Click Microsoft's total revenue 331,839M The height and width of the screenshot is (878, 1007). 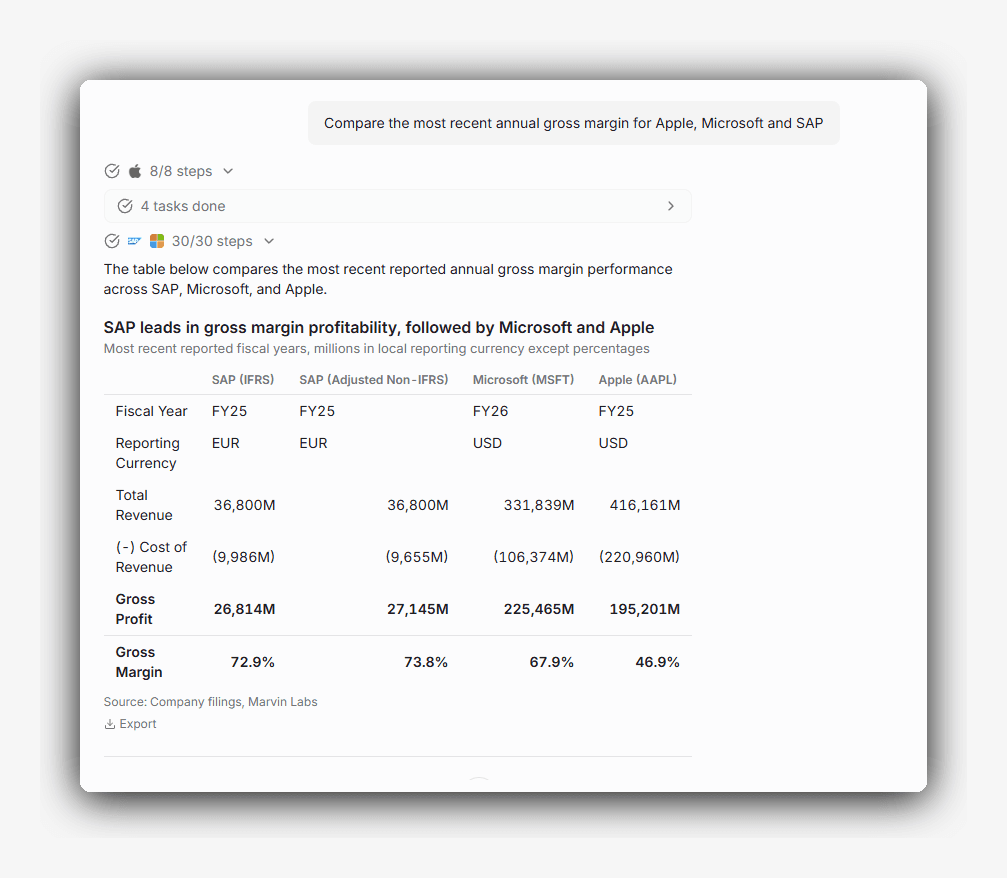pos(539,505)
